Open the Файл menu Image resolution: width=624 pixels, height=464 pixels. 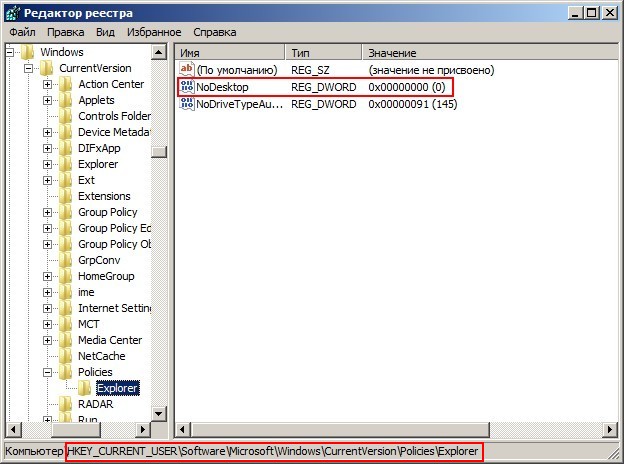coord(22,32)
